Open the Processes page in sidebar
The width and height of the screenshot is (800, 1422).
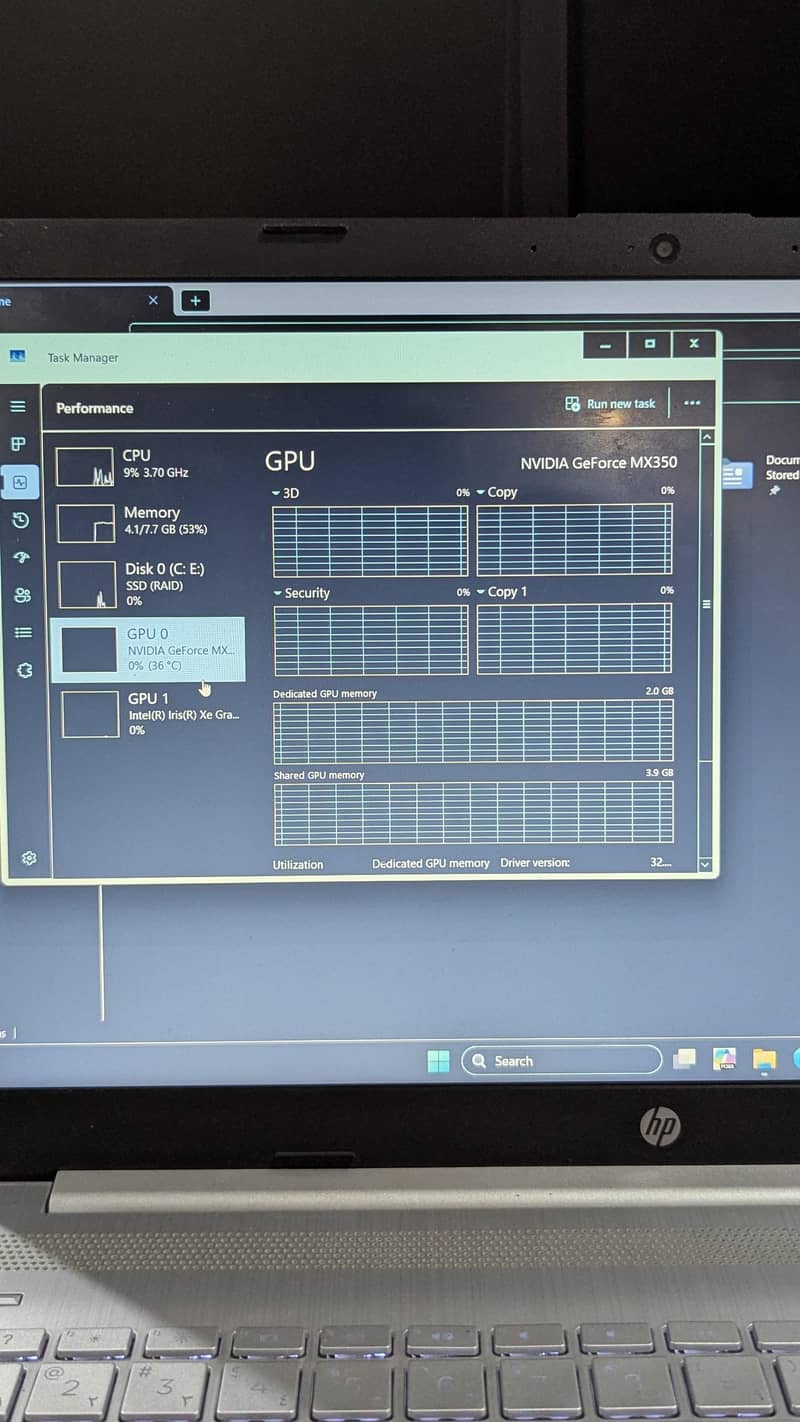(18, 444)
